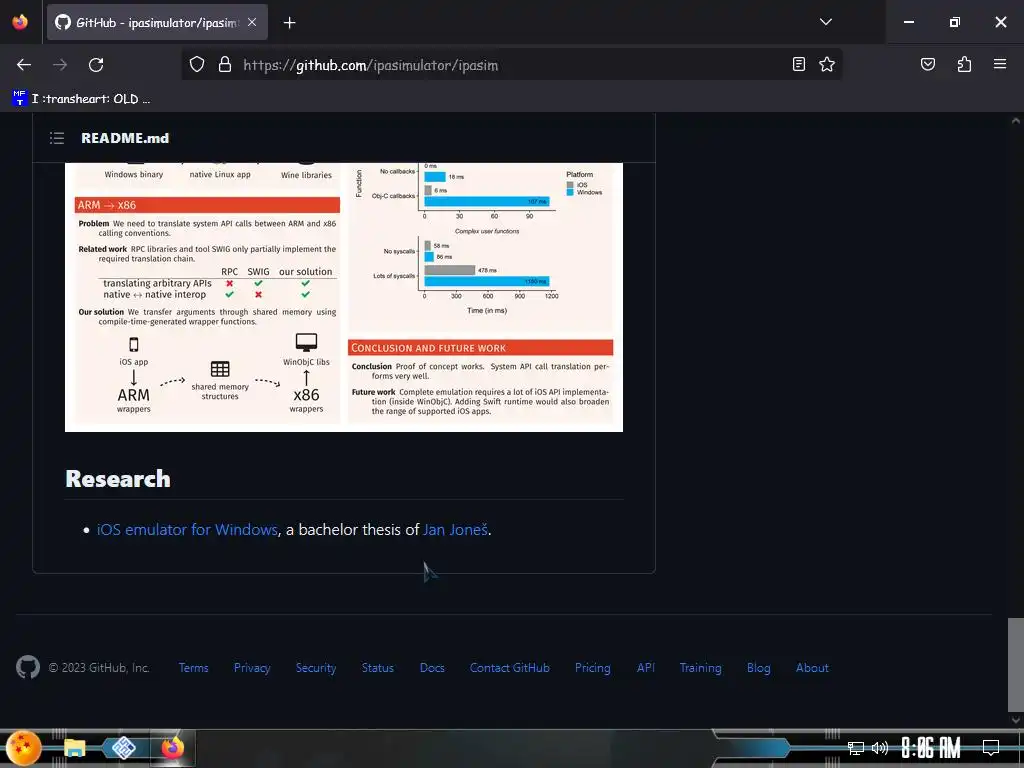Open the API footer link

(x=646, y=668)
